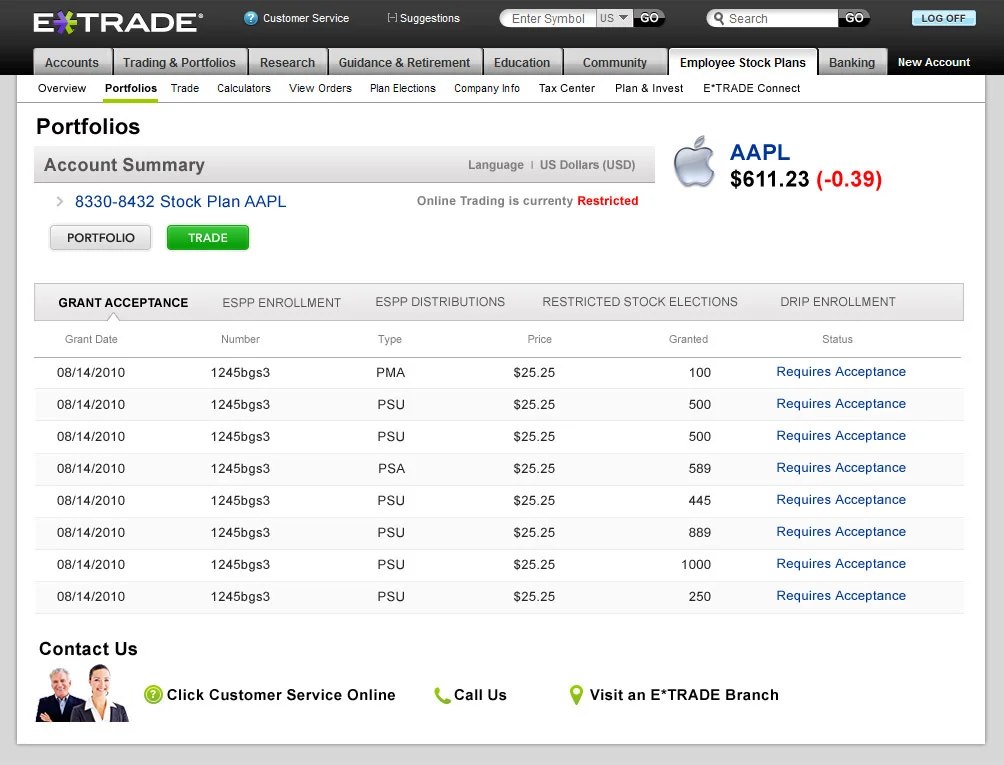1004x765 pixels.
Task: Click Requires Acceptance for the 889-share grant
Action: pos(841,532)
